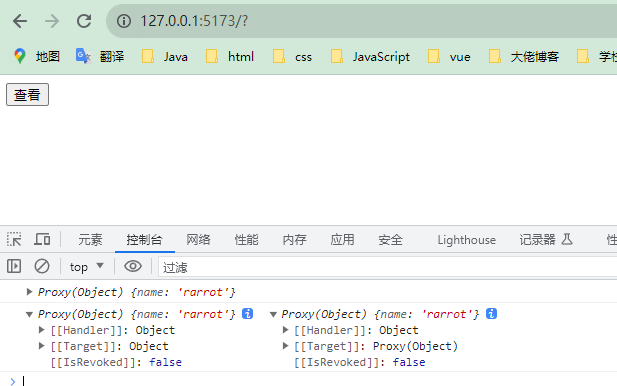The width and height of the screenshot is (617, 386).
Task: Collapse the left expanded Proxy(Object)
Action: [x=29, y=314]
